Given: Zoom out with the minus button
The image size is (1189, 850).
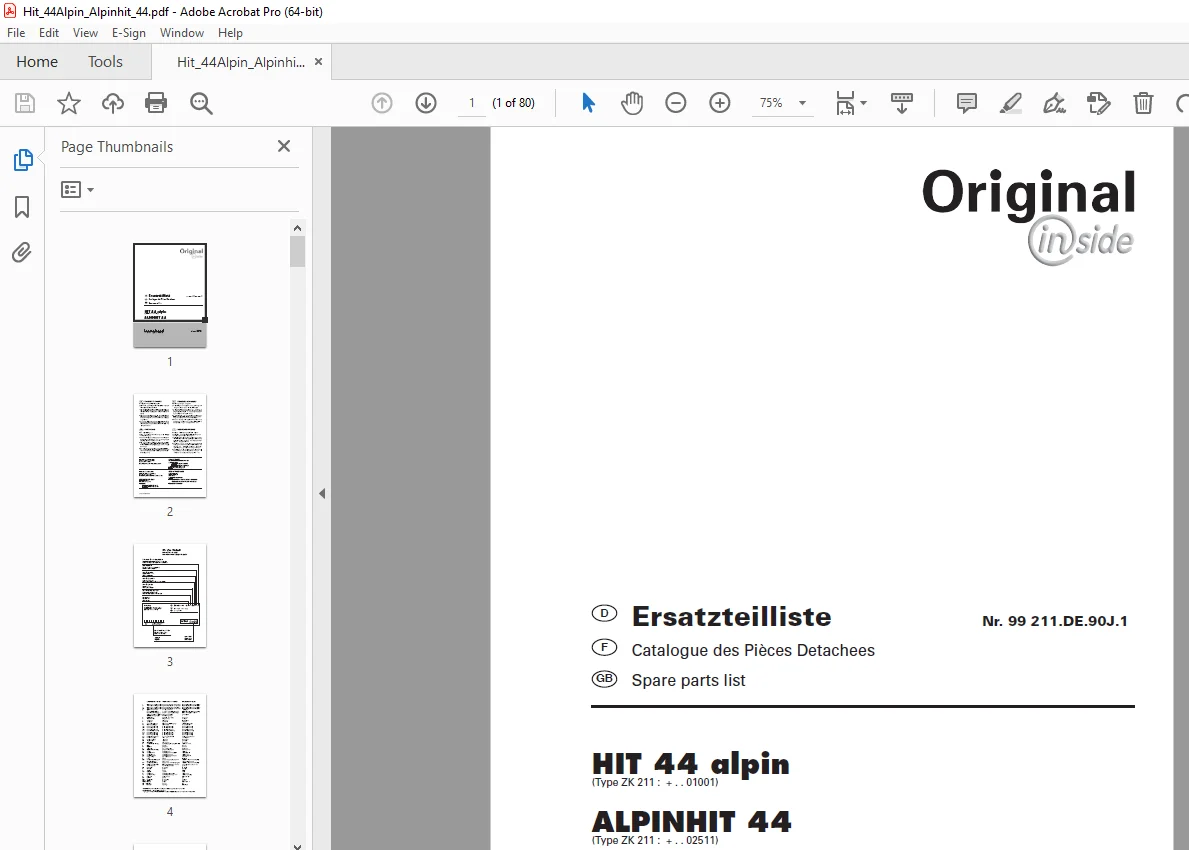Looking at the screenshot, I should pos(676,103).
